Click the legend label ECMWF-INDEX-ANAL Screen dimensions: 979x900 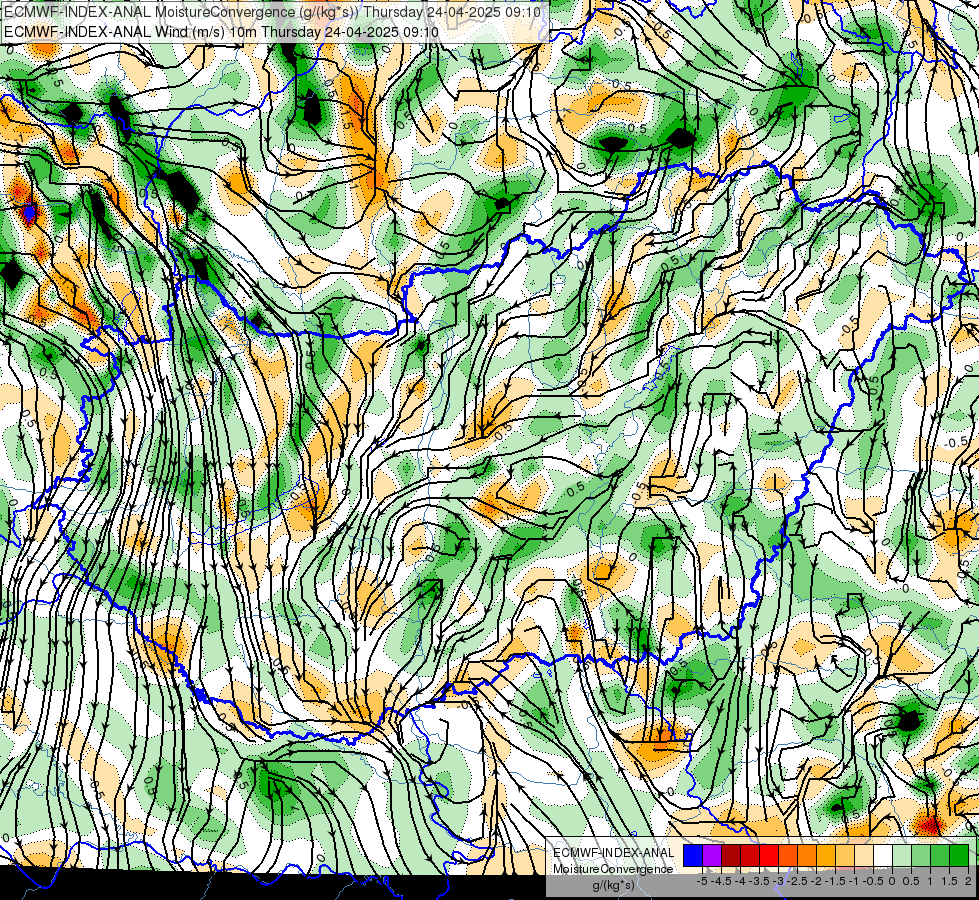(x=614, y=853)
